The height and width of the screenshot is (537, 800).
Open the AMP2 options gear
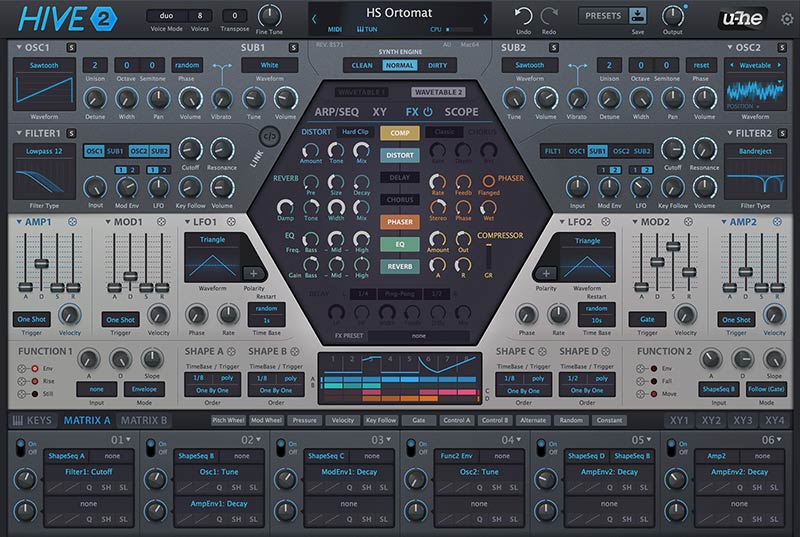[777, 222]
